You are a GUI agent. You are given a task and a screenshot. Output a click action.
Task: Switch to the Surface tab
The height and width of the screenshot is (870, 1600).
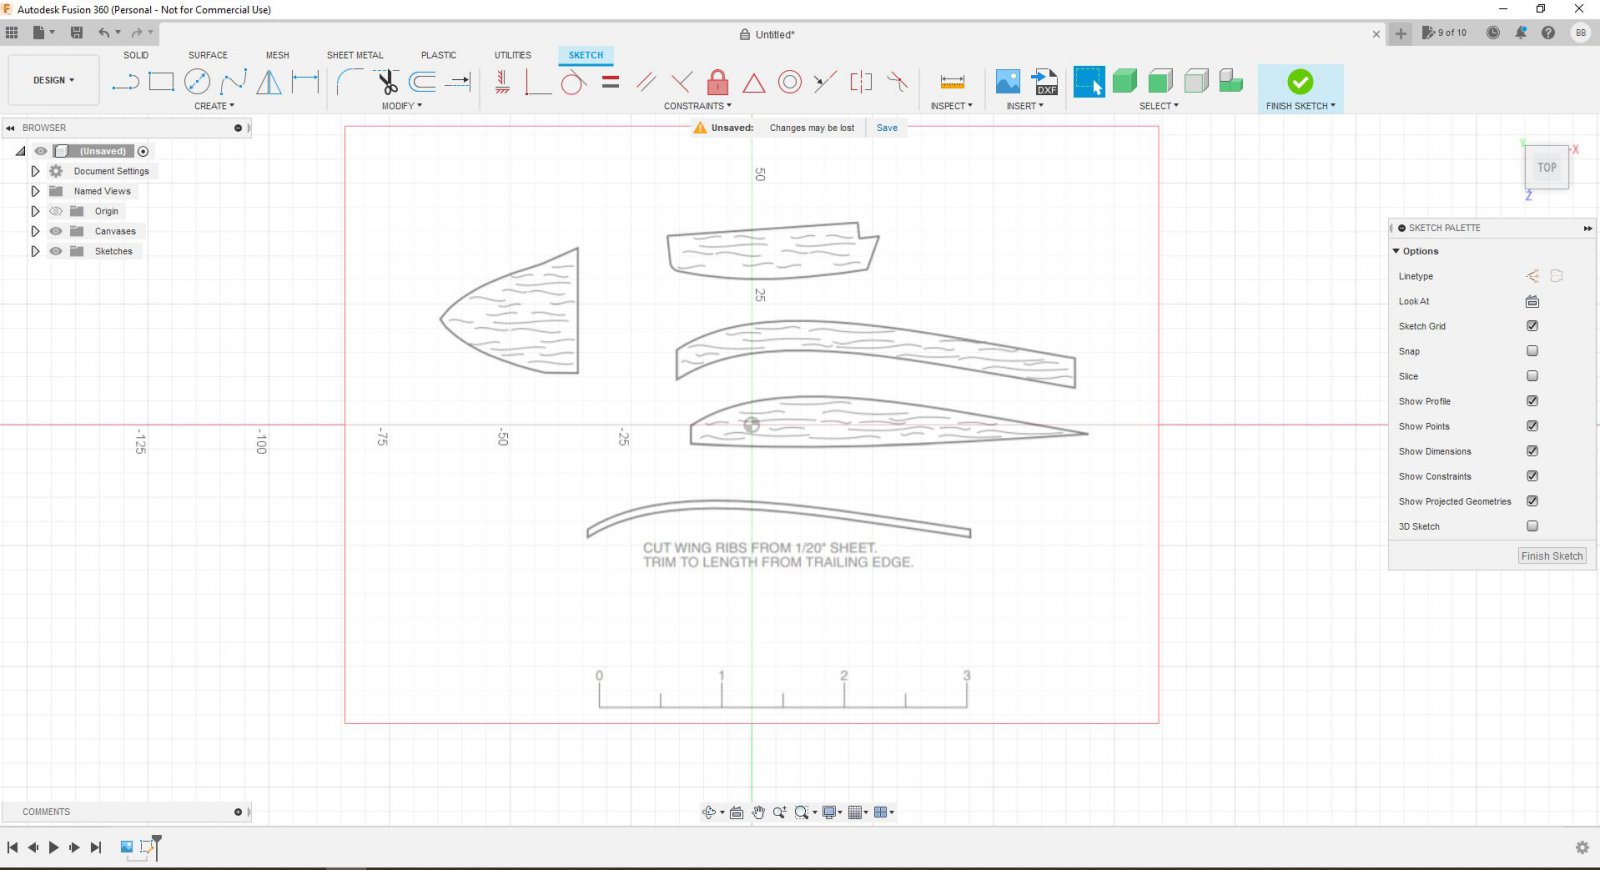click(x=208, y=55)
